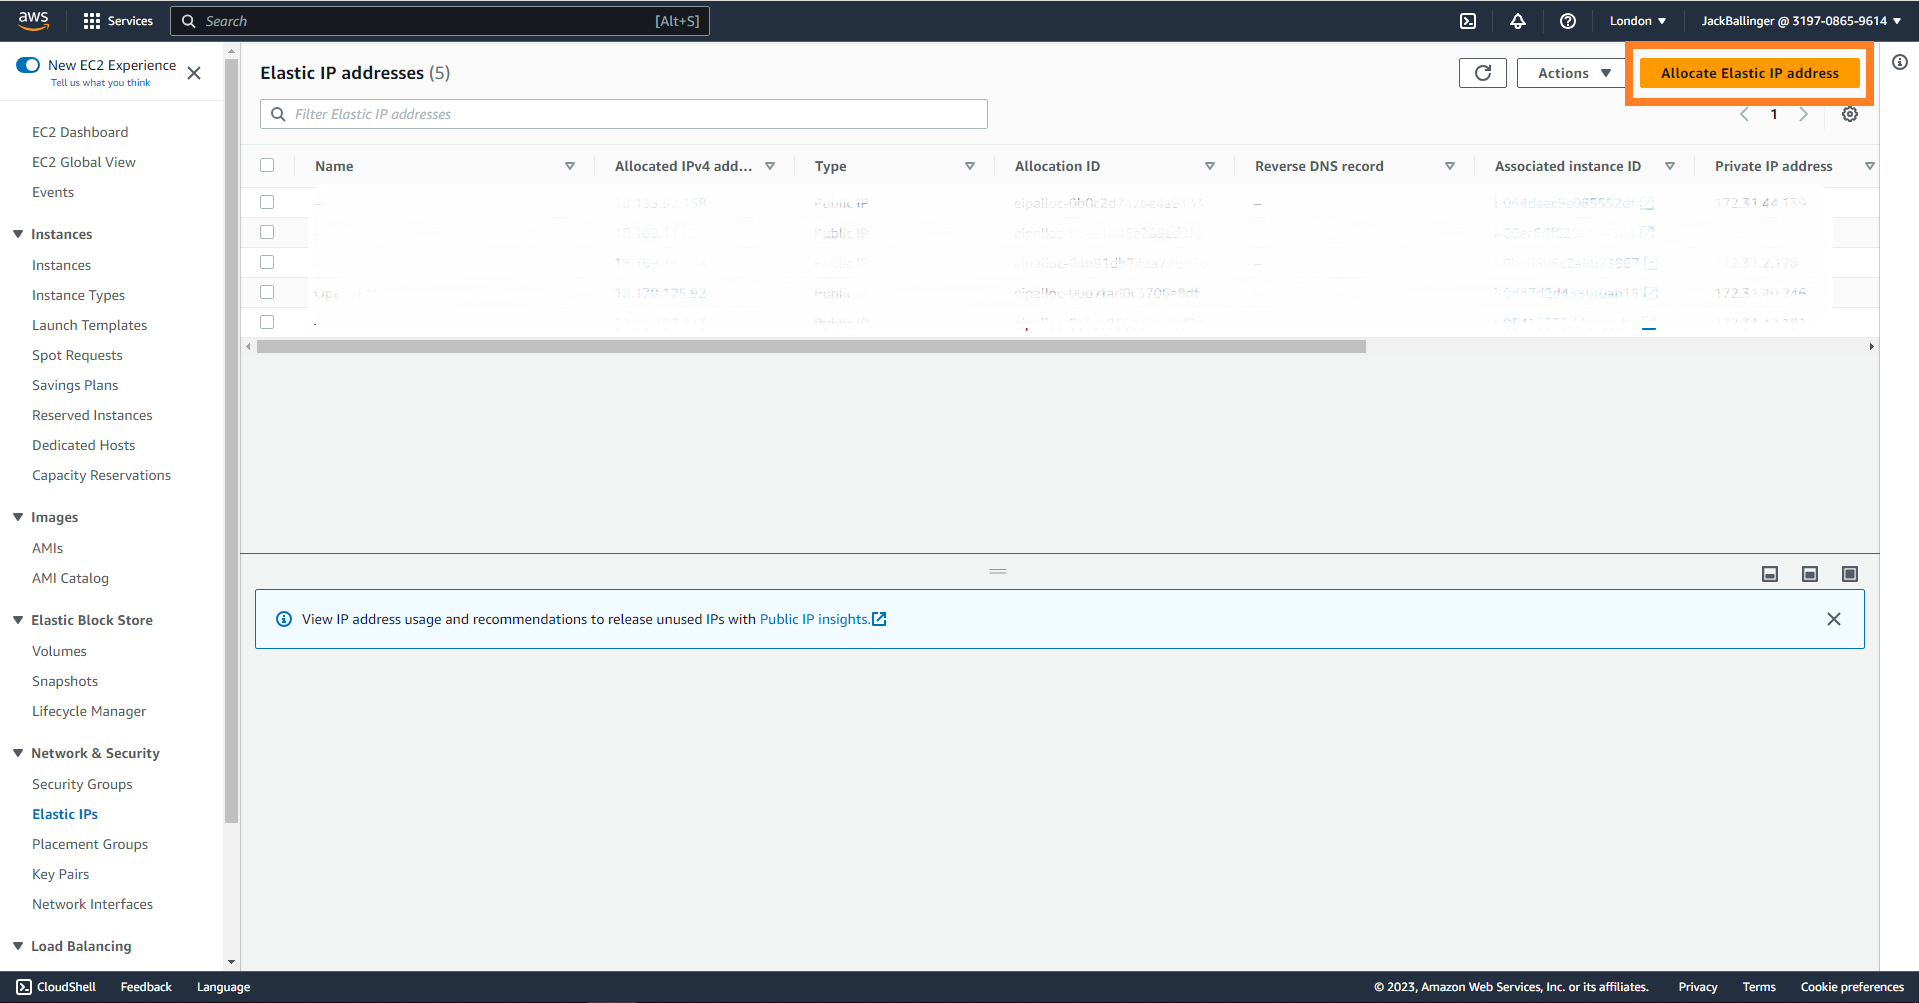This screenshot has width=1919, height=1003.
Task: Refresh the Elastic IP addresses list
Action: [1482, 73]
